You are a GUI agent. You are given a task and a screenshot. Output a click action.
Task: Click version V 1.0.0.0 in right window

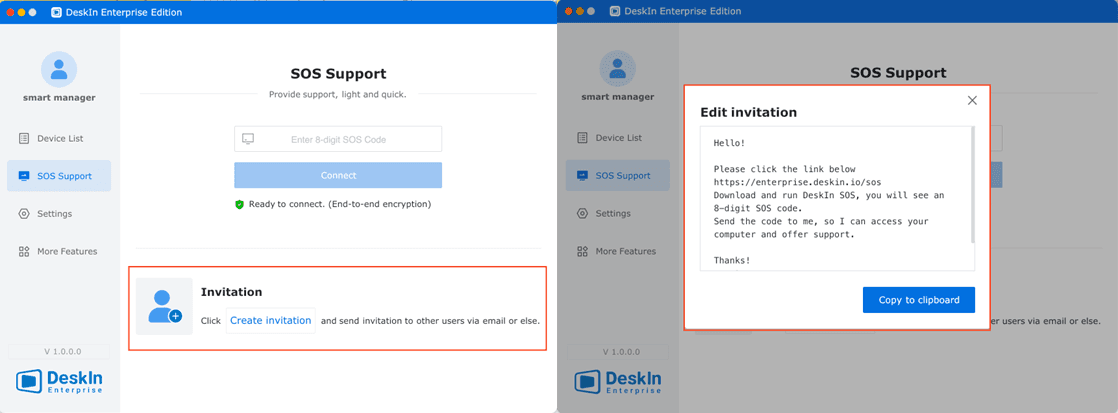617,352
